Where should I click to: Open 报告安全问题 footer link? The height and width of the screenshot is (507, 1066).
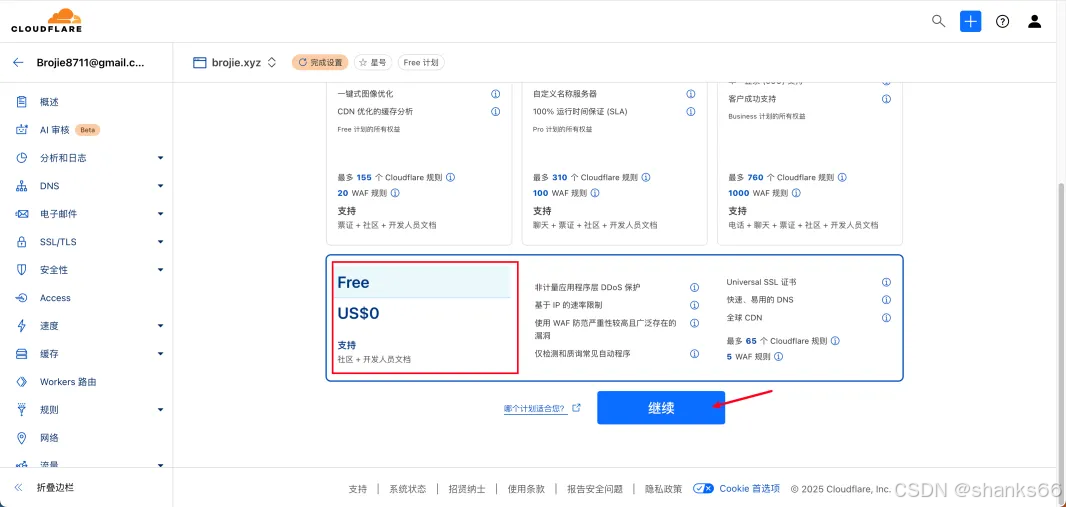click(595, 489)
